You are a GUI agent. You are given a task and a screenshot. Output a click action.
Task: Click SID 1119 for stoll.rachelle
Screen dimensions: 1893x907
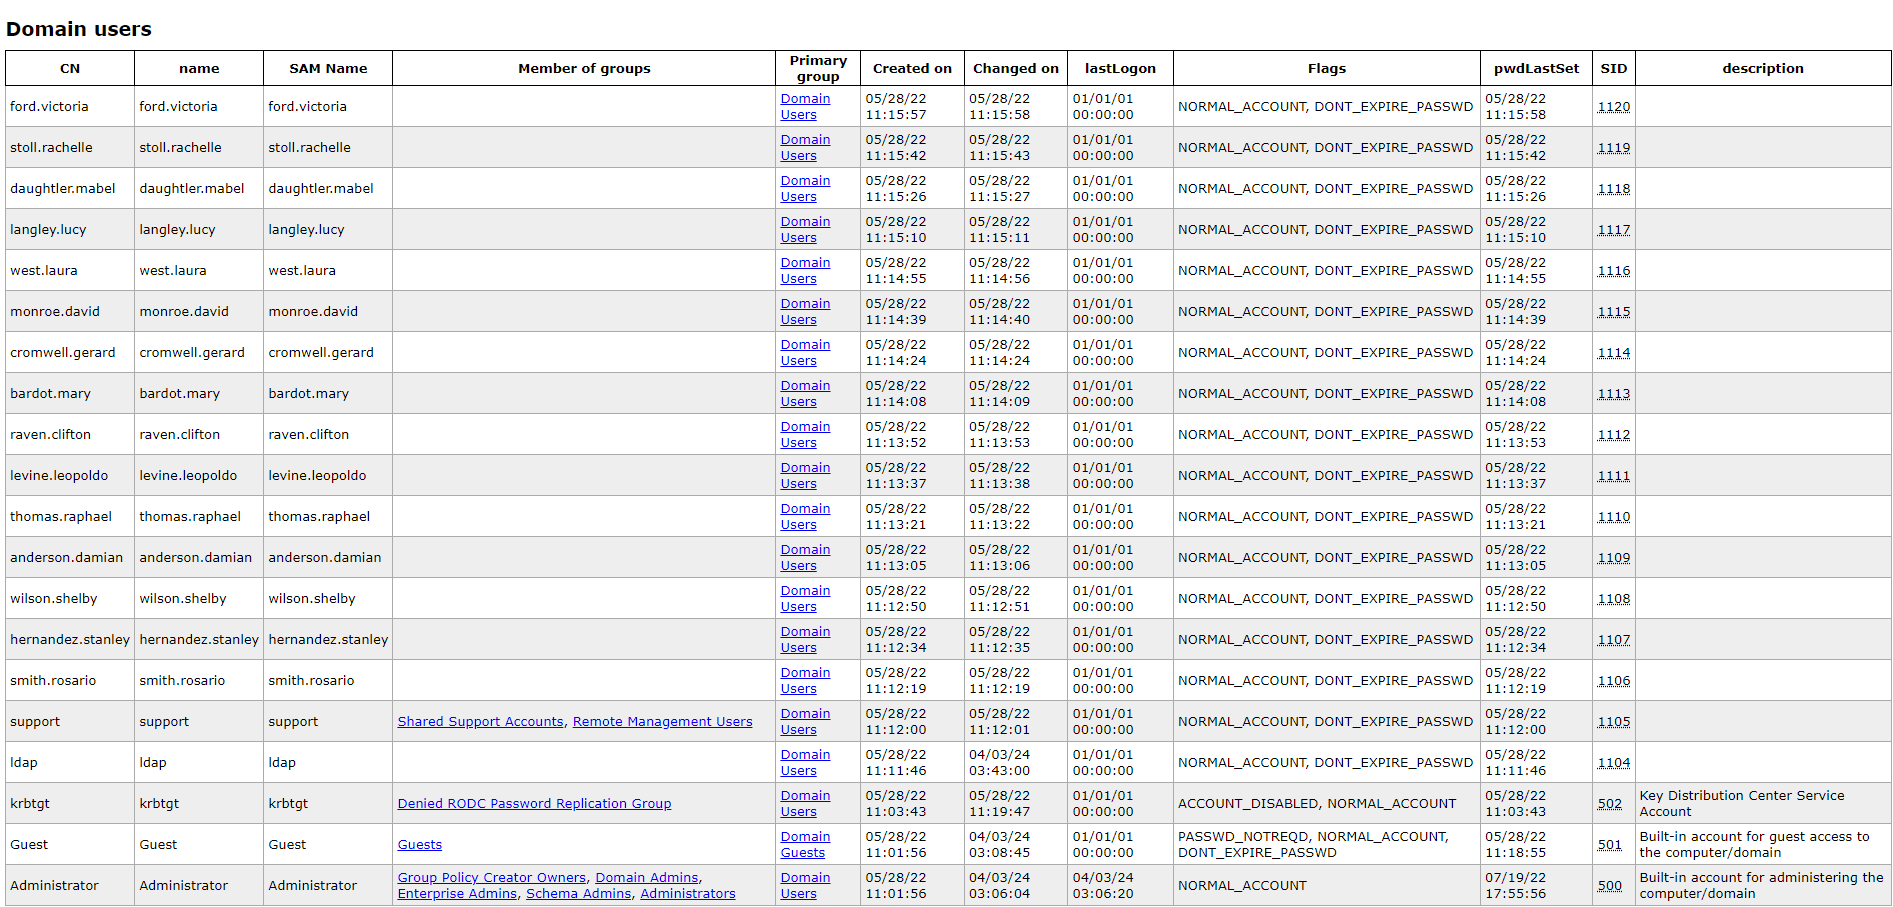[x=1613, y=148]
